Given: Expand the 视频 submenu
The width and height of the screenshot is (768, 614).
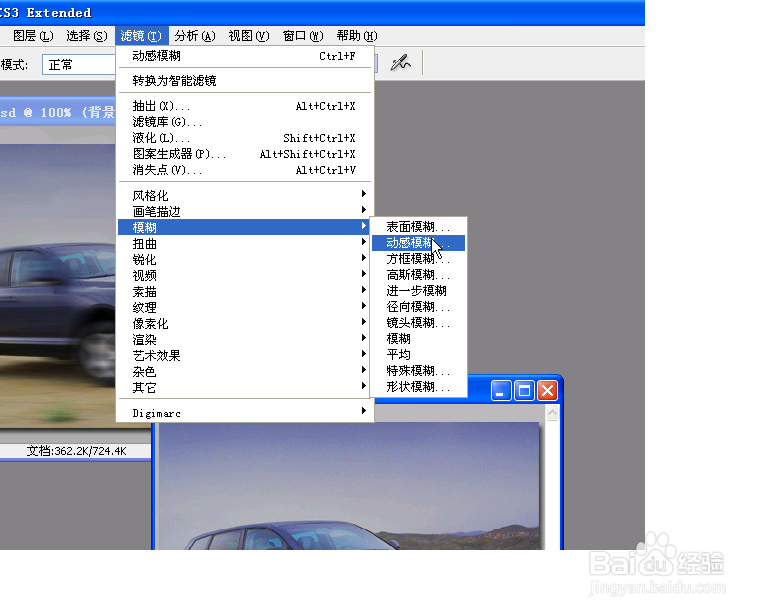Looking at the screenshot, I should (244, 275).
